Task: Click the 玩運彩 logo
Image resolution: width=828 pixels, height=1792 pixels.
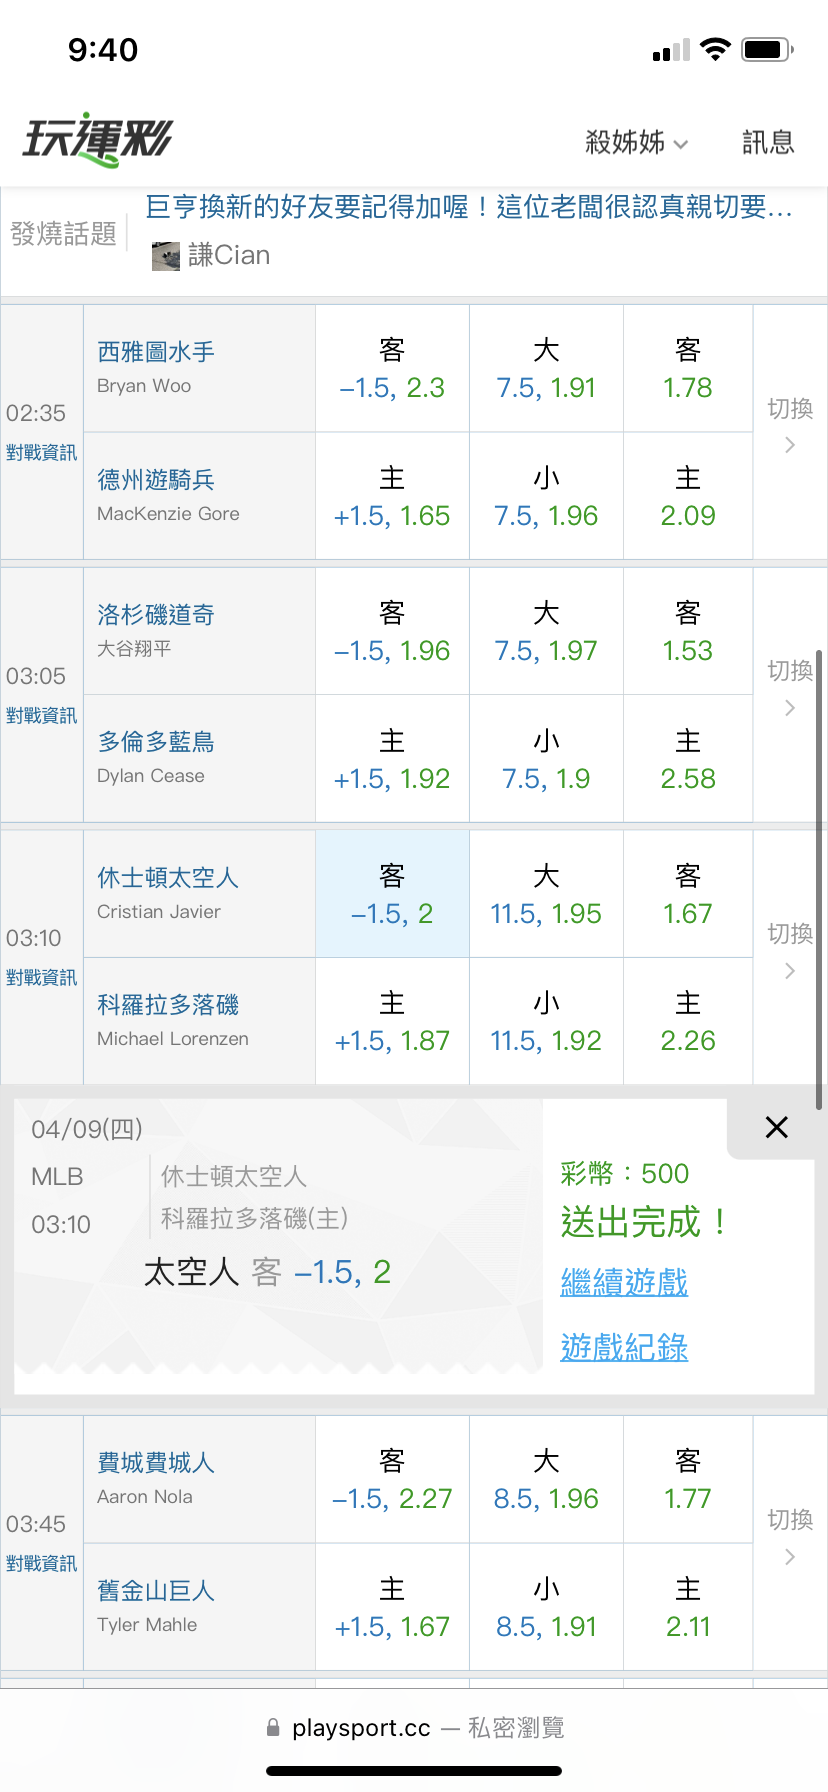Action: coord(98,140)
